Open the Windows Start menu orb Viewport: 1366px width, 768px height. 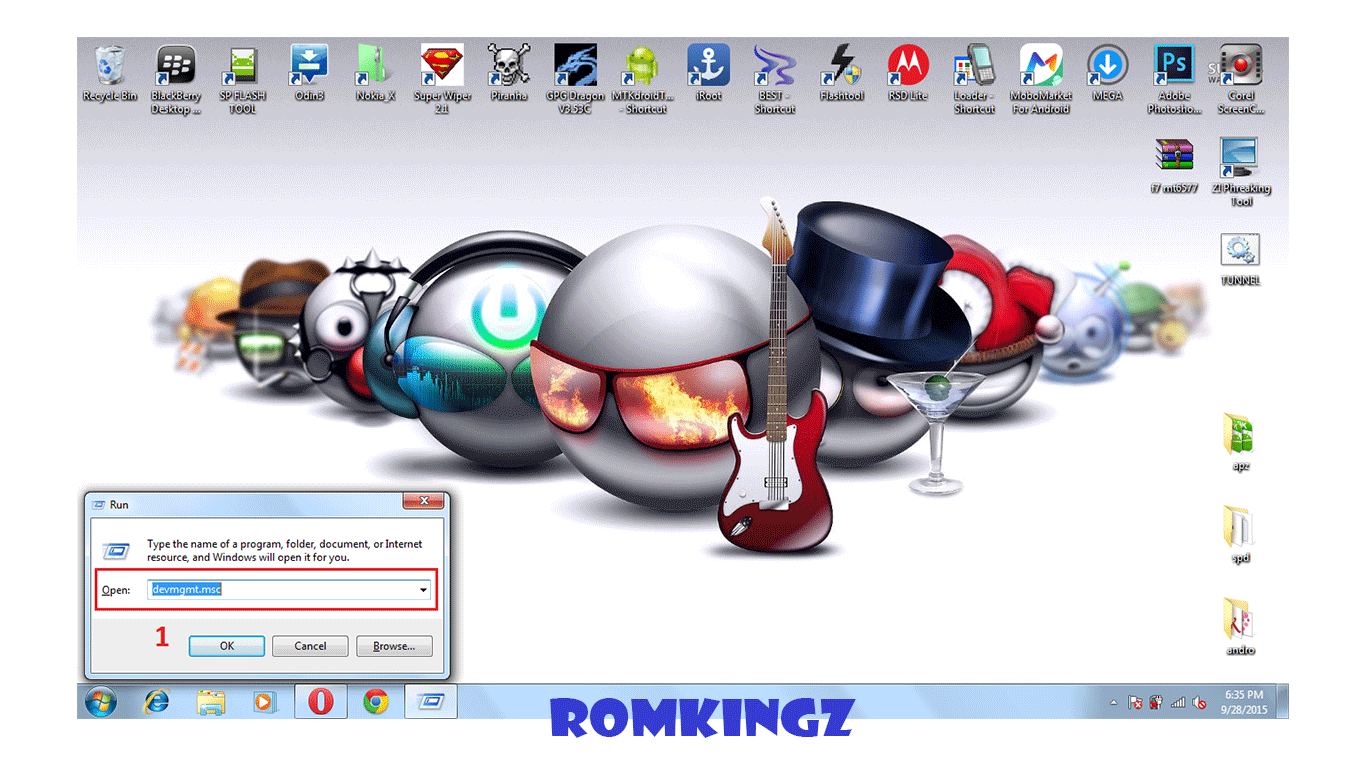(101, 702)
